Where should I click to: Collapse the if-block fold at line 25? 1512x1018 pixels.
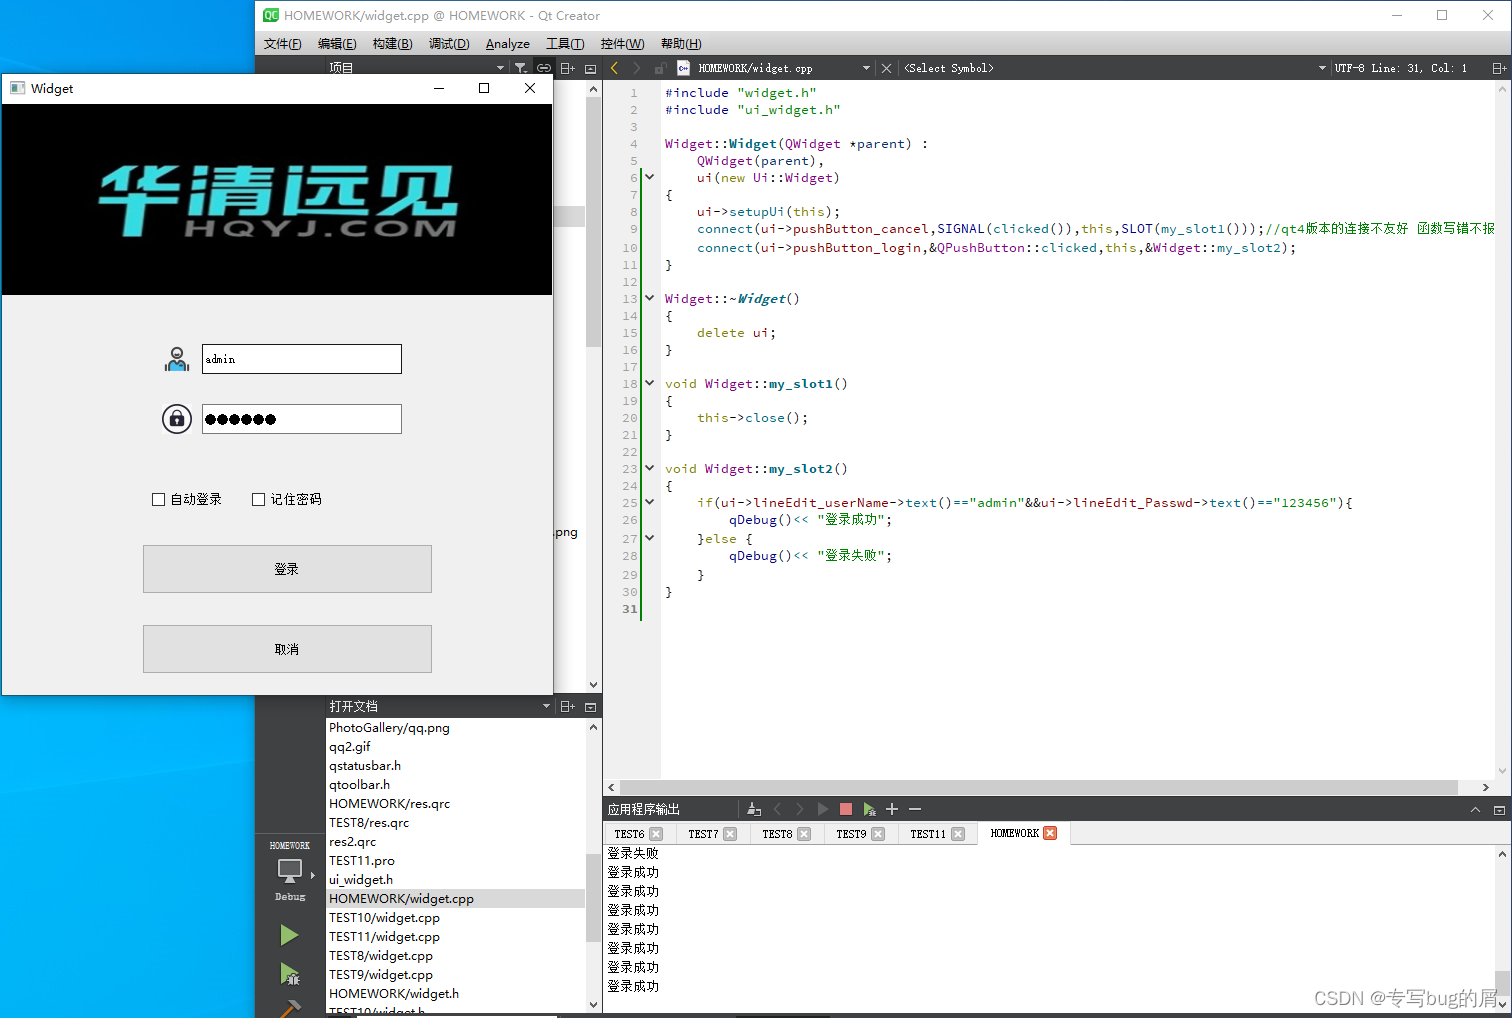pyautogui.click(x=649, y=502)
